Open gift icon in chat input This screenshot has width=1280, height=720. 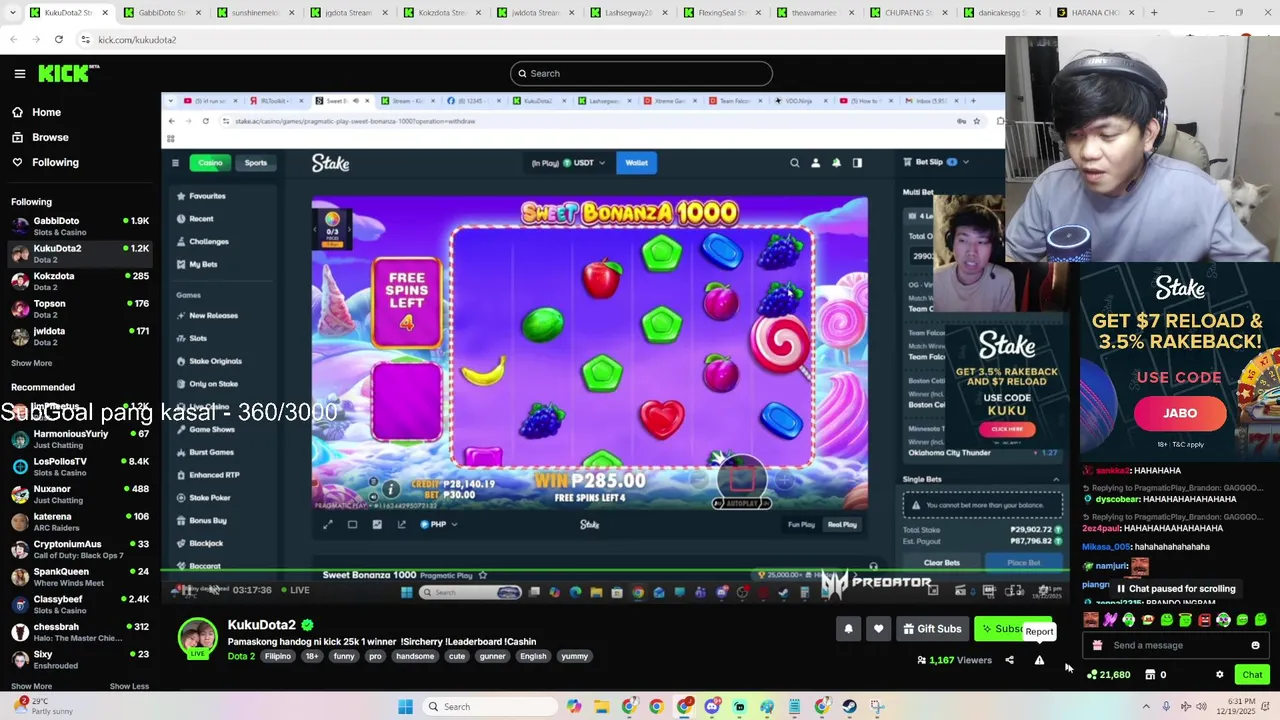1097,645
